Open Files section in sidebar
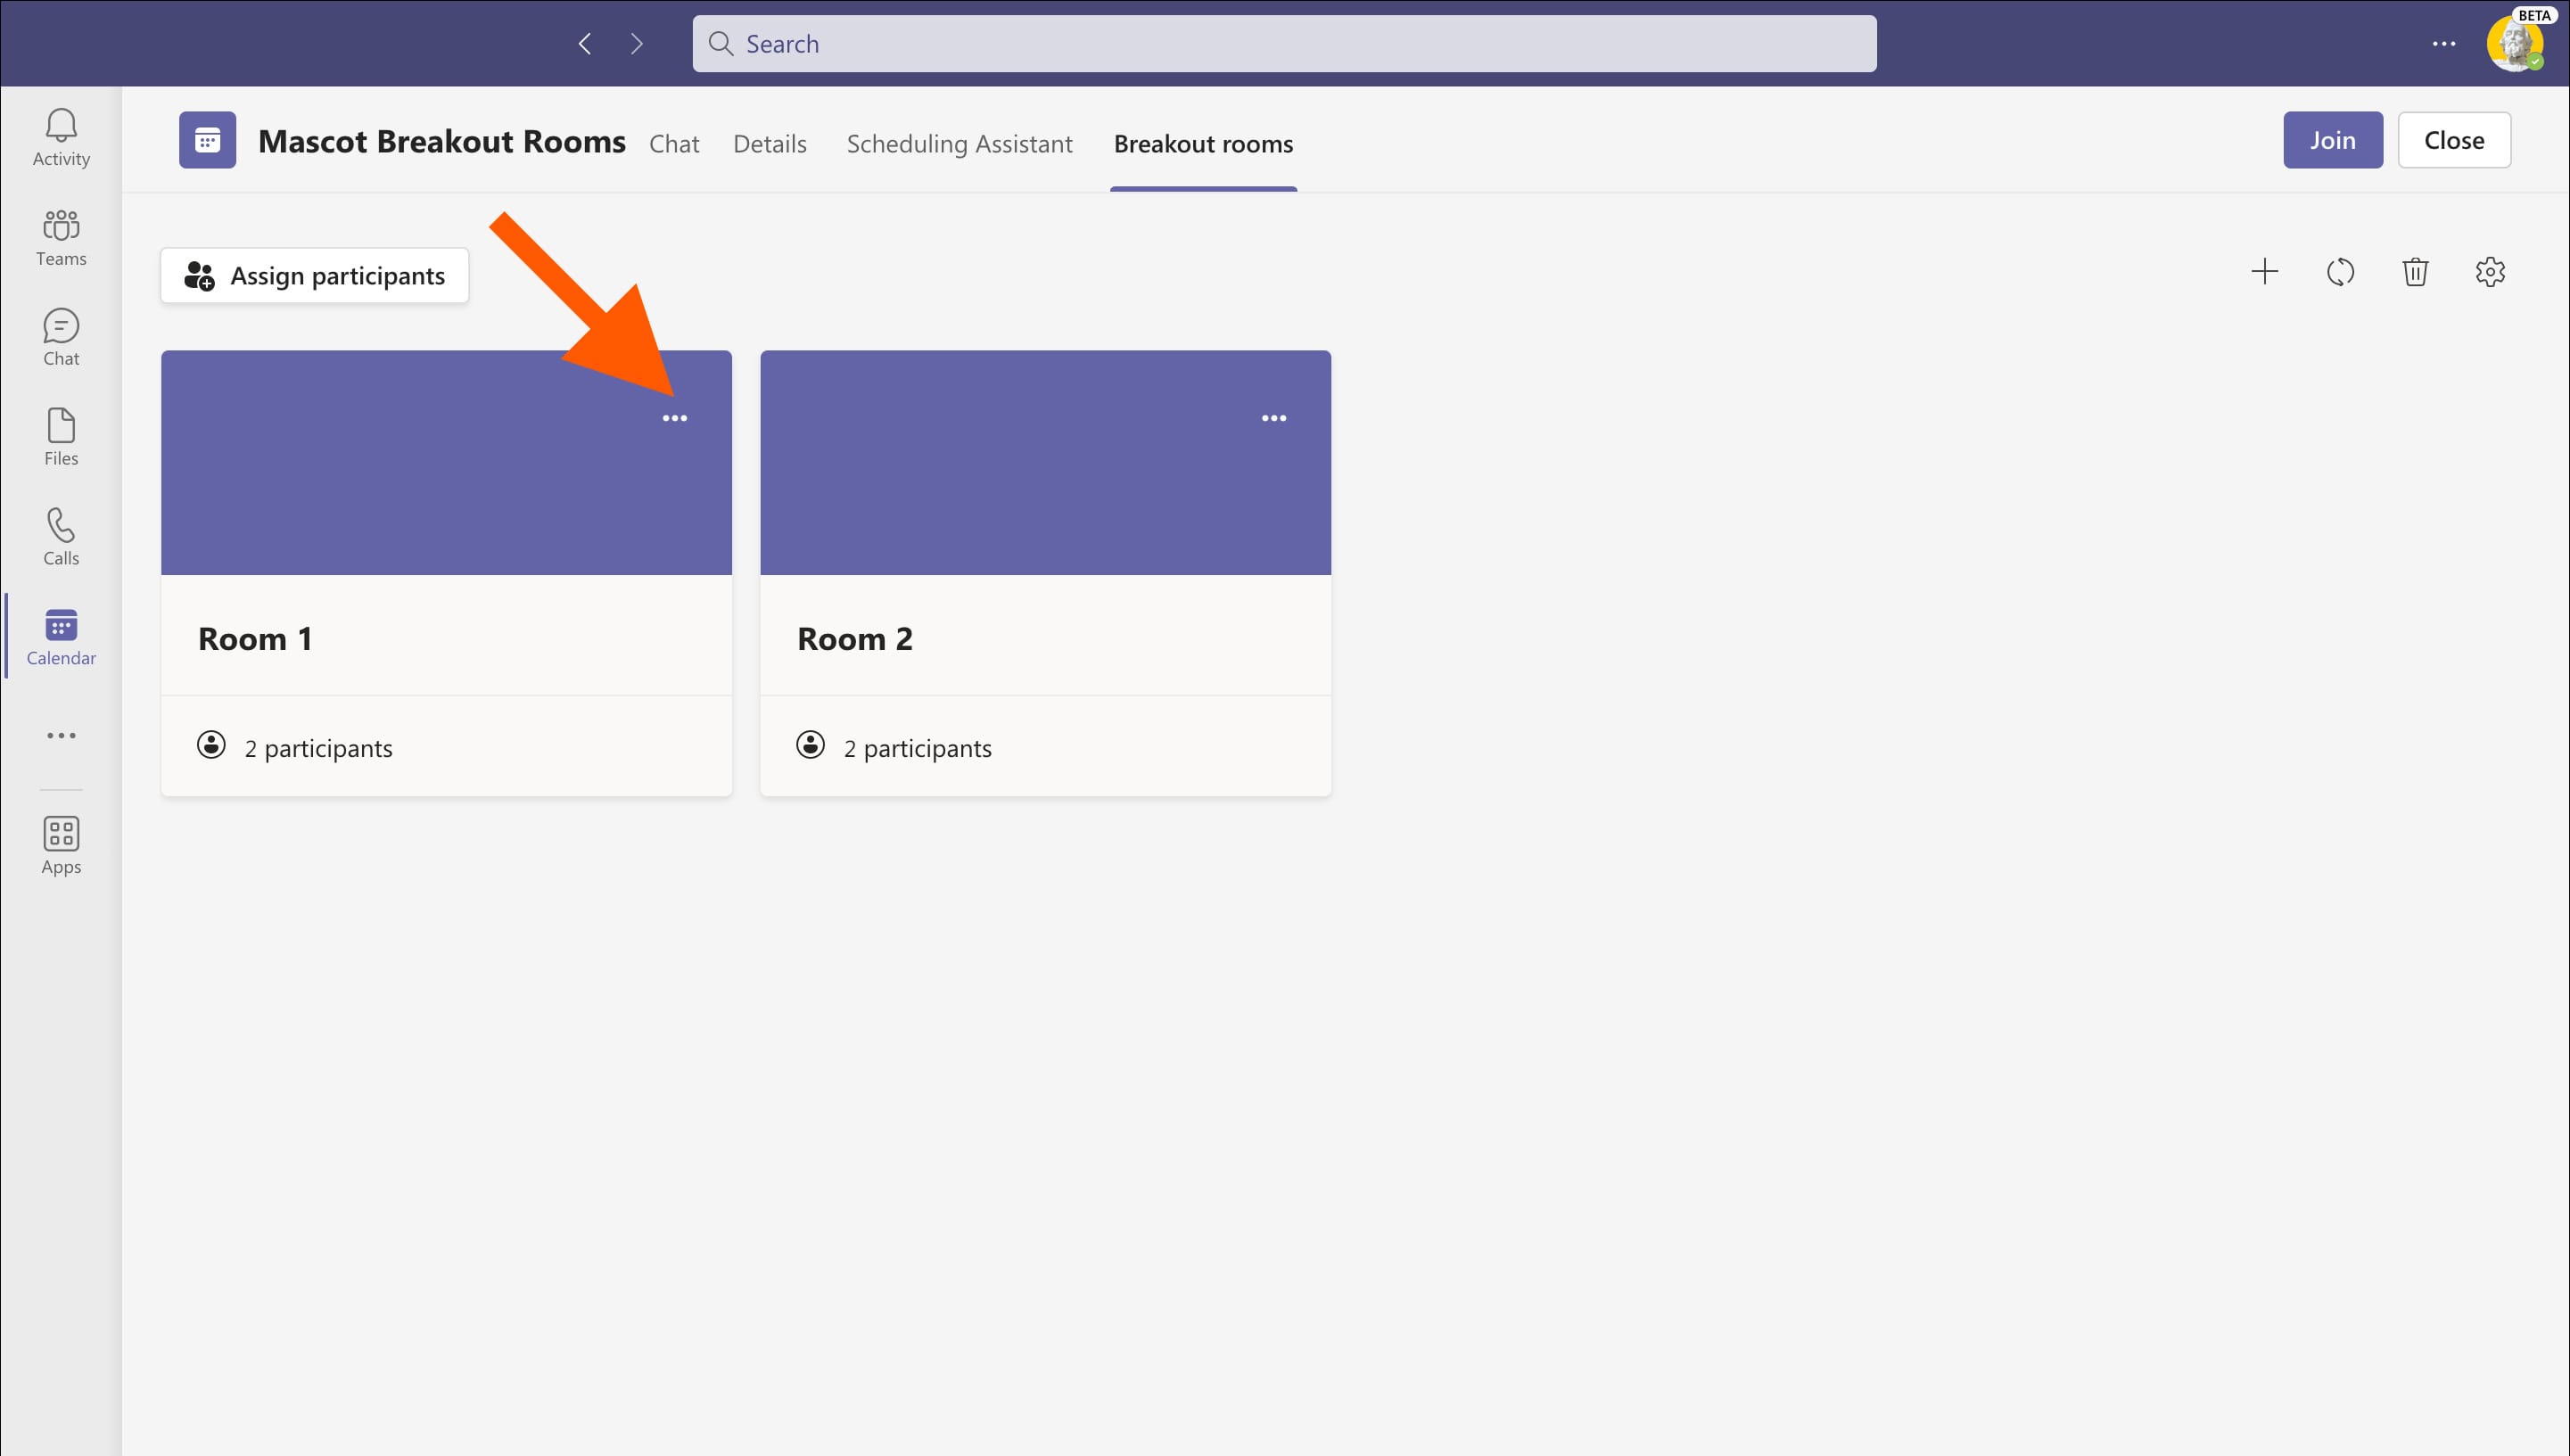 tap(61, 437)
